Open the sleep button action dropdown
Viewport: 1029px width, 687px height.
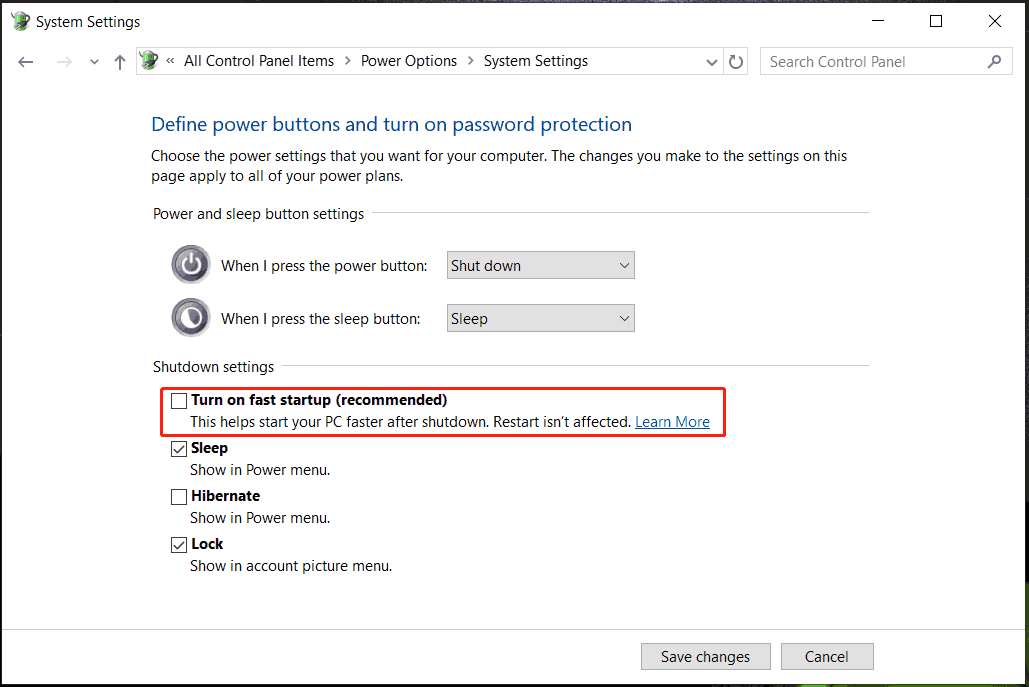(541, 318)
